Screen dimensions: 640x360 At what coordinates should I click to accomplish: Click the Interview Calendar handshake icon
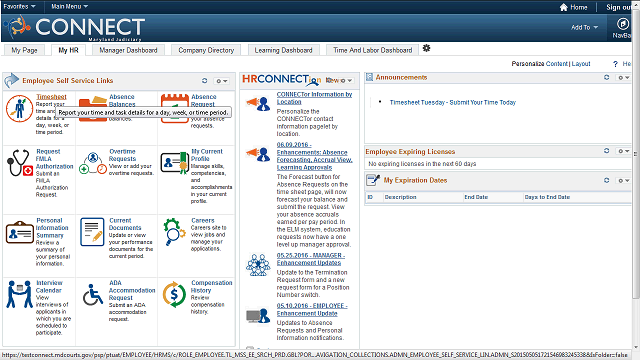click(19, 294)
